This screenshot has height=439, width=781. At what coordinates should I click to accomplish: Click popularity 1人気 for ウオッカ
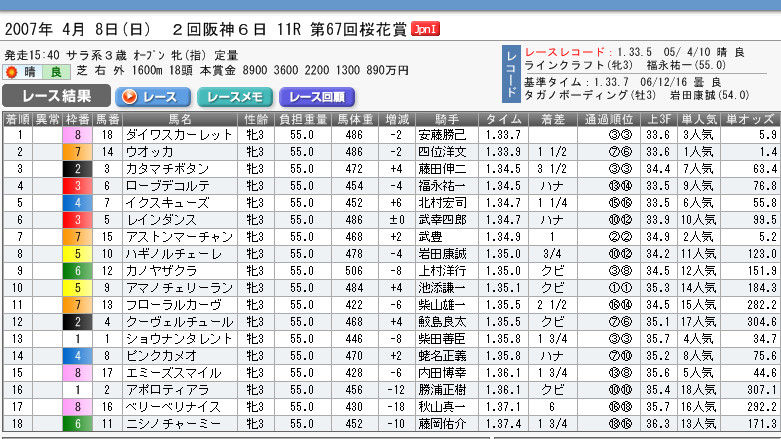point(698,152)
